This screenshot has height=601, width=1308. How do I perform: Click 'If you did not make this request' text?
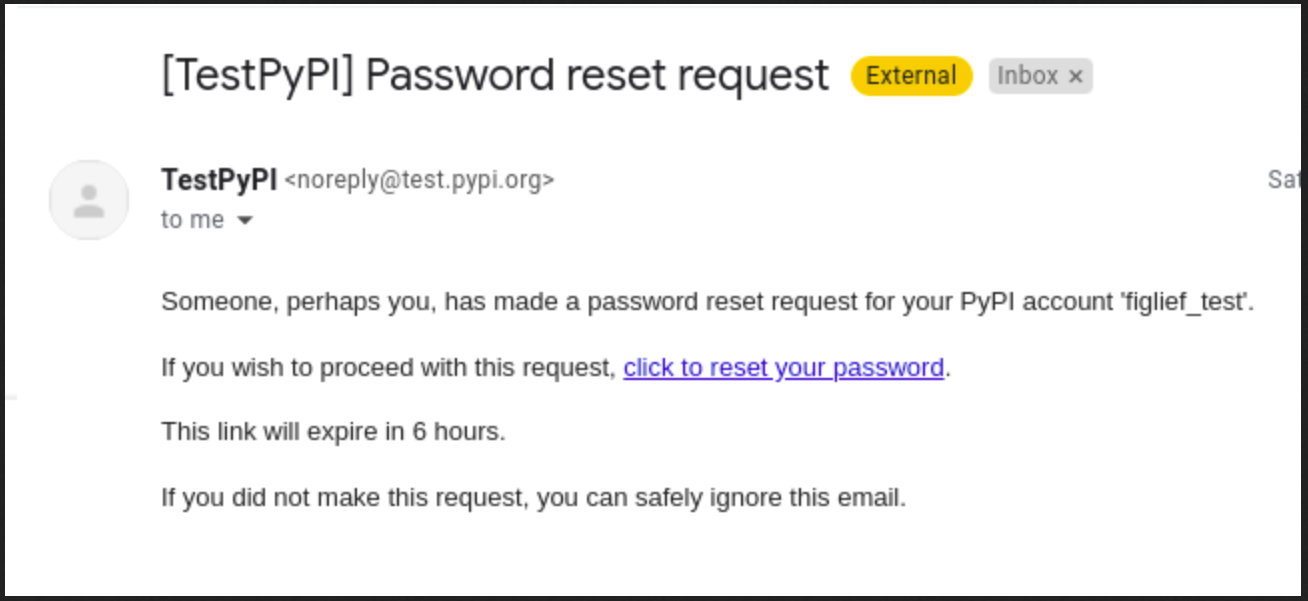(344, 497)
